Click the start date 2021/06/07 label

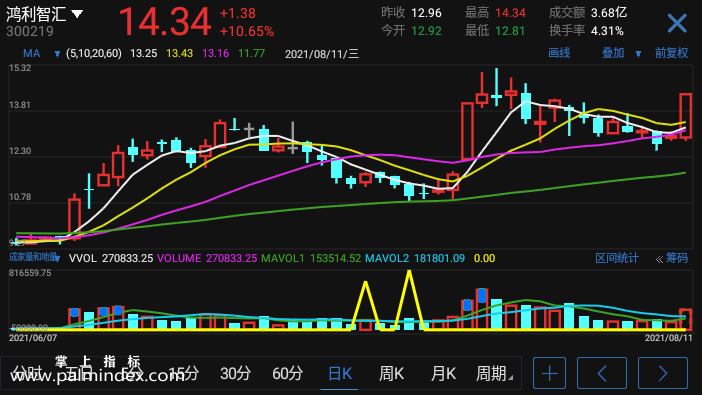[33, 338]
